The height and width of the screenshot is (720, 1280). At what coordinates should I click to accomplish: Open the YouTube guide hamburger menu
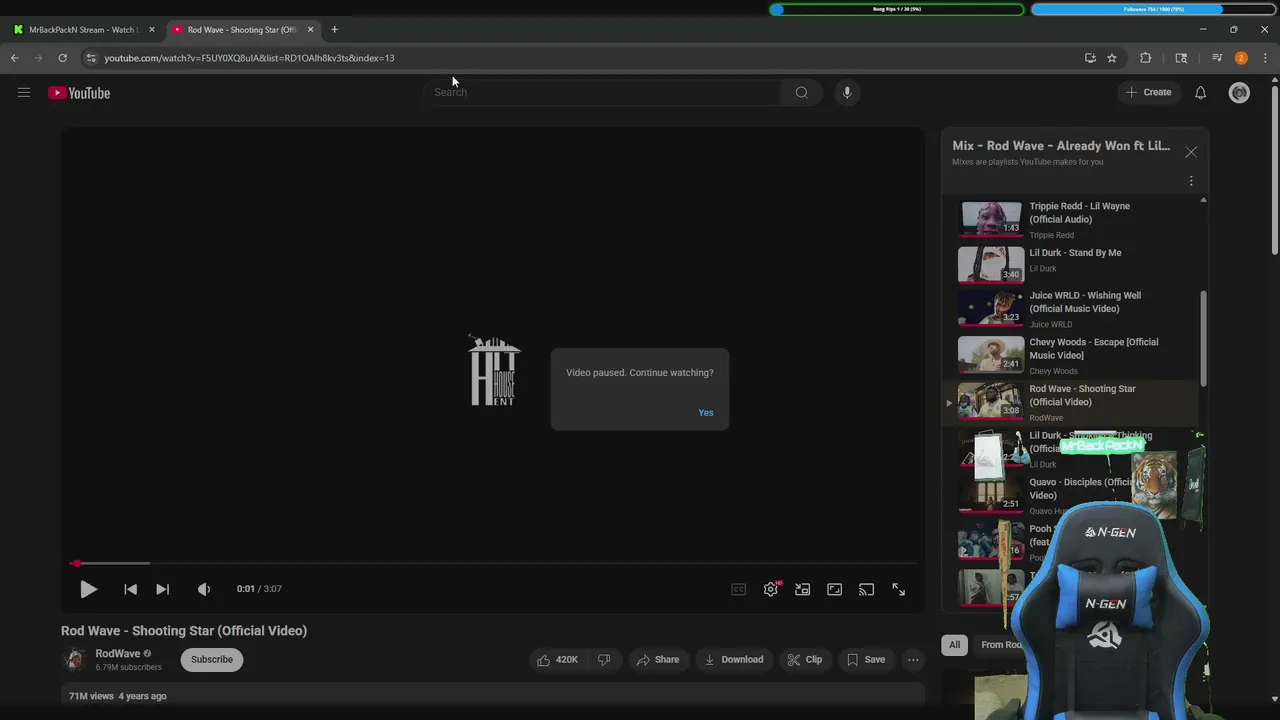pos(24,93)
